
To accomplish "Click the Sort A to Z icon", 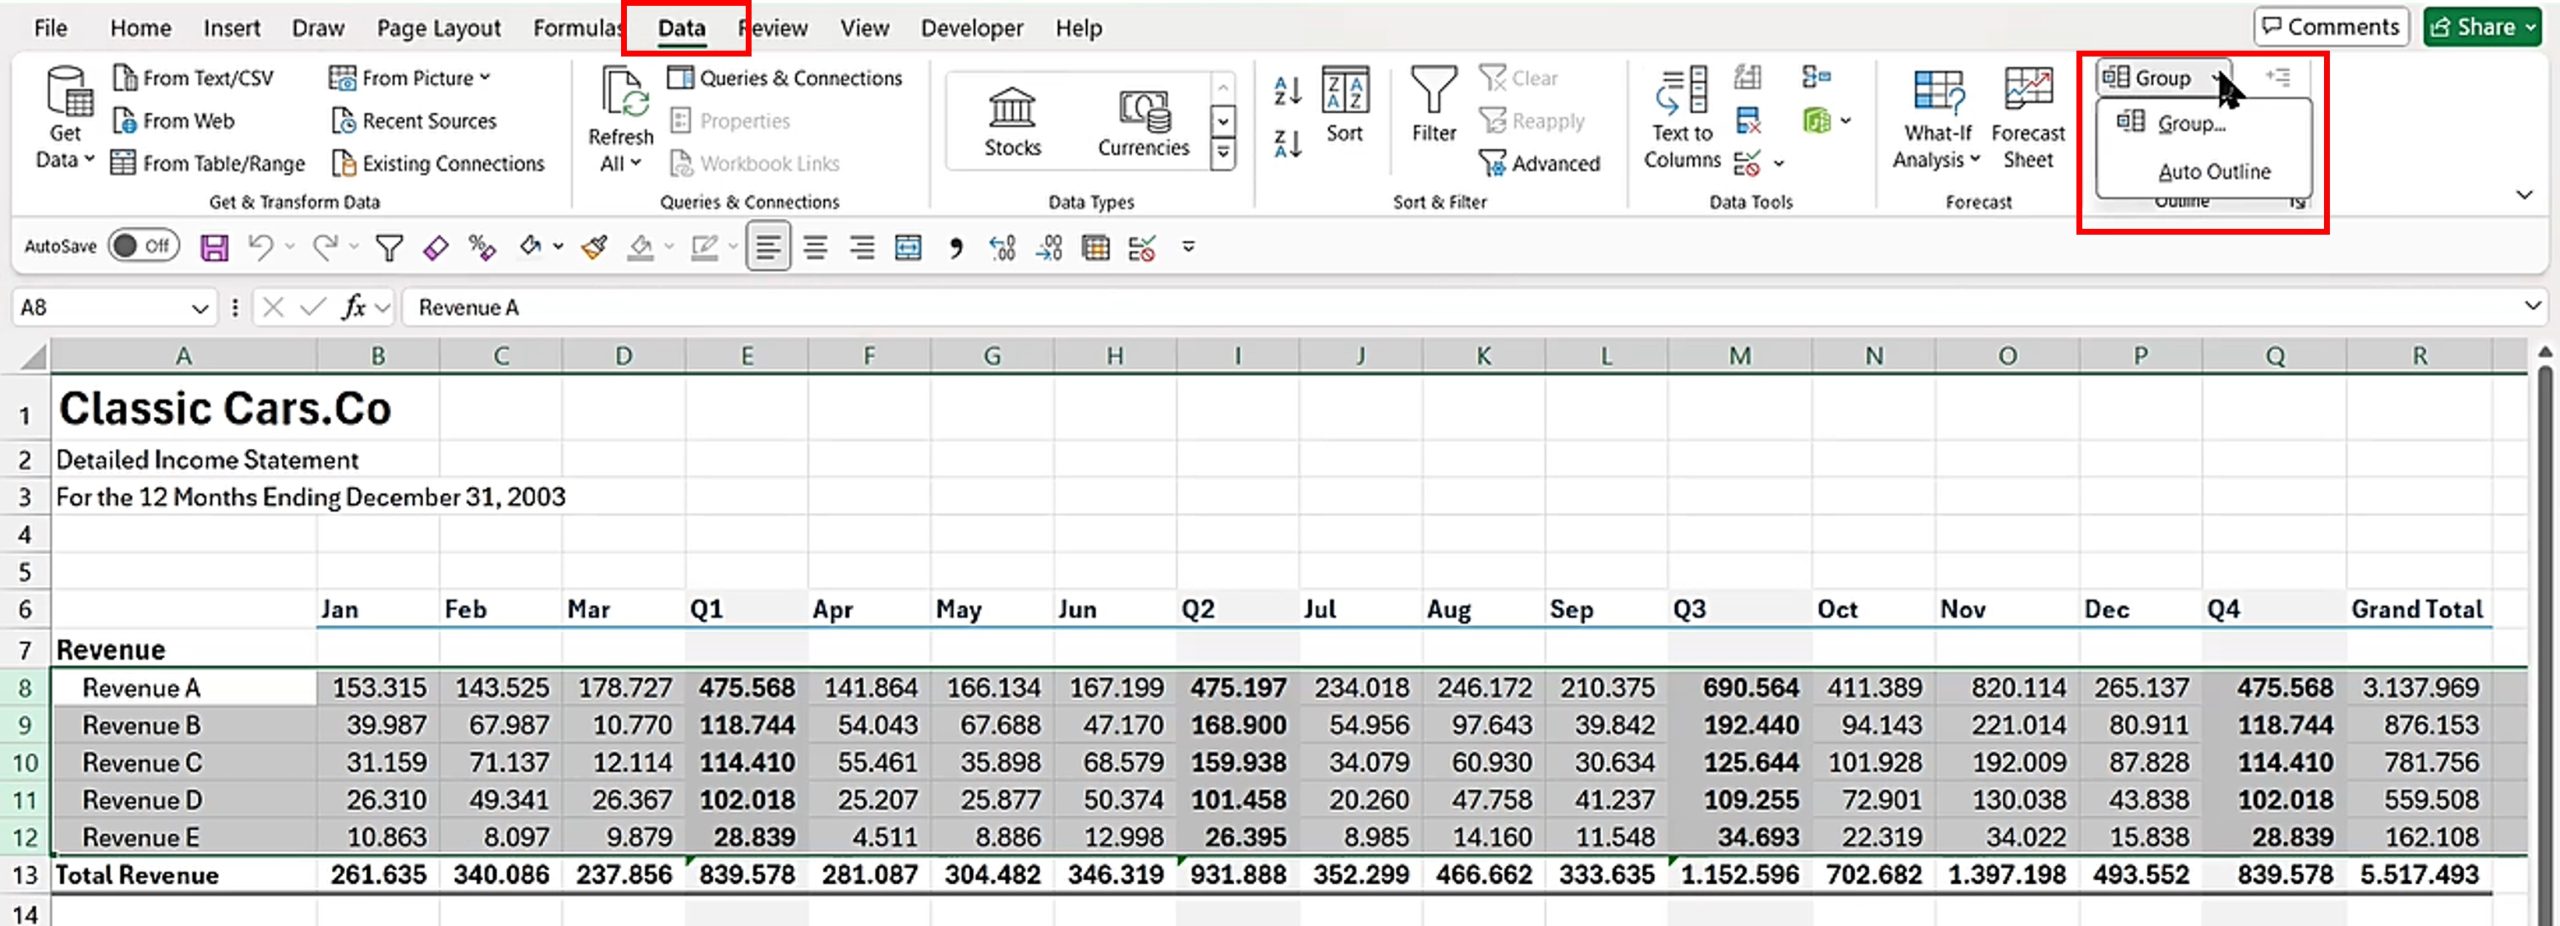I will click(x=1287, y=92).
